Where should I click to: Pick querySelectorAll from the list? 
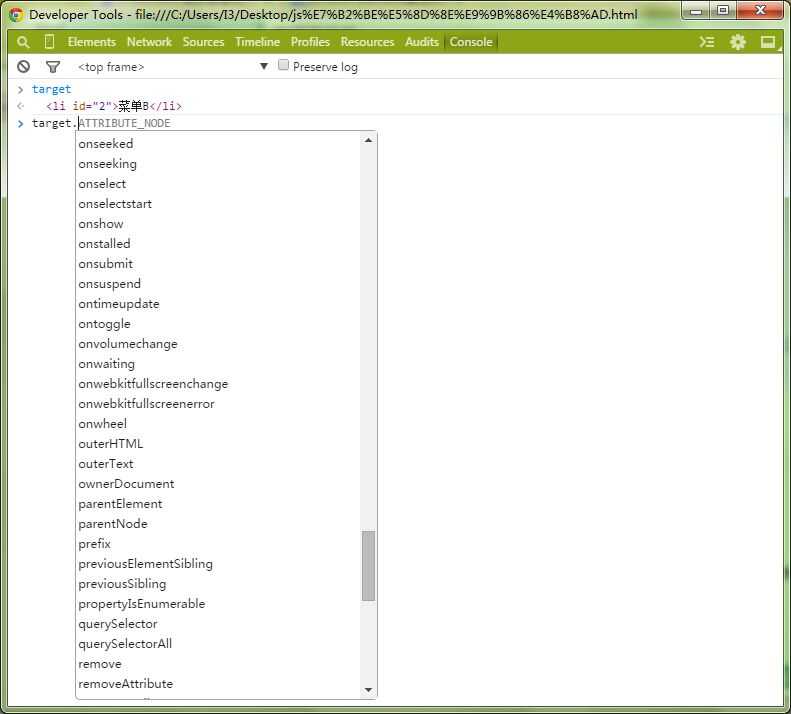[x=125, y=644]
